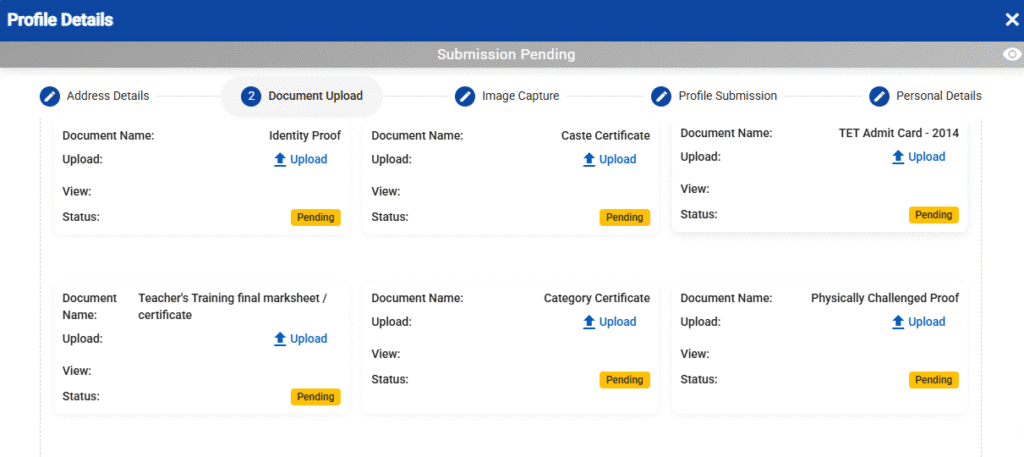Viewport: 1024px width, 457px height.
Task: Go to the Image Capture step
Action: [x=520, y=96]
